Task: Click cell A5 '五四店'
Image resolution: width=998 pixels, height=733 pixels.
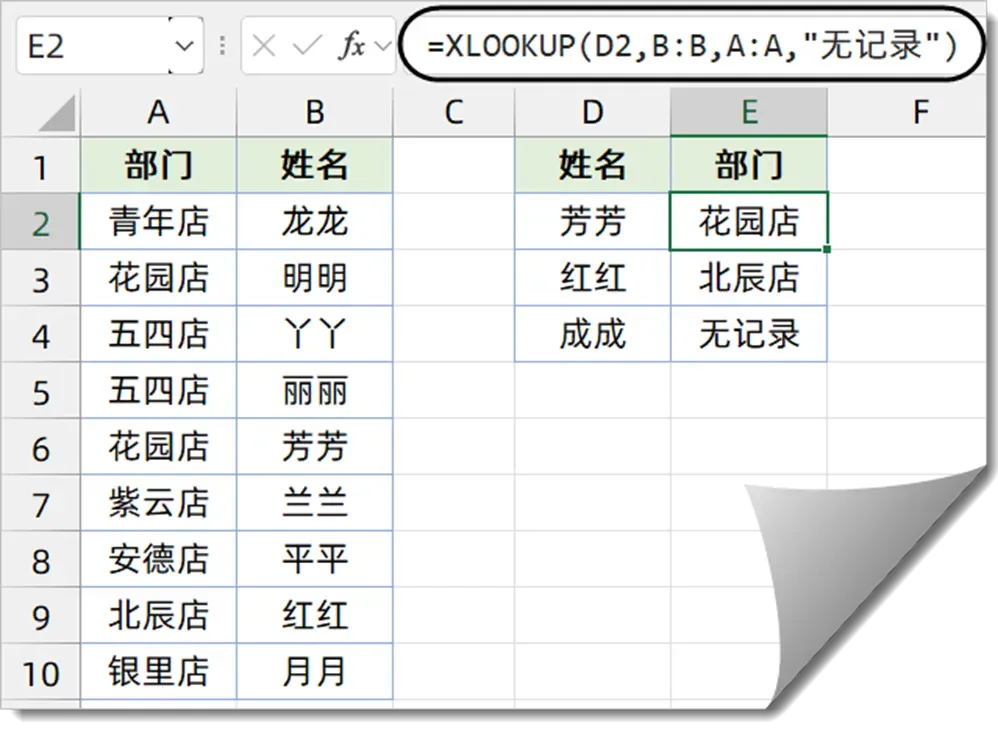Action: (158, 391)
